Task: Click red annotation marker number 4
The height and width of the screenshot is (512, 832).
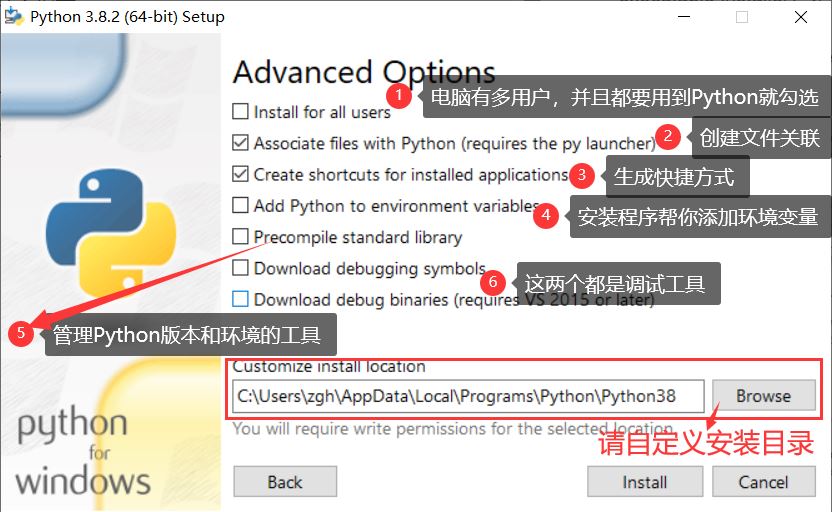Action: coord(546,215)
